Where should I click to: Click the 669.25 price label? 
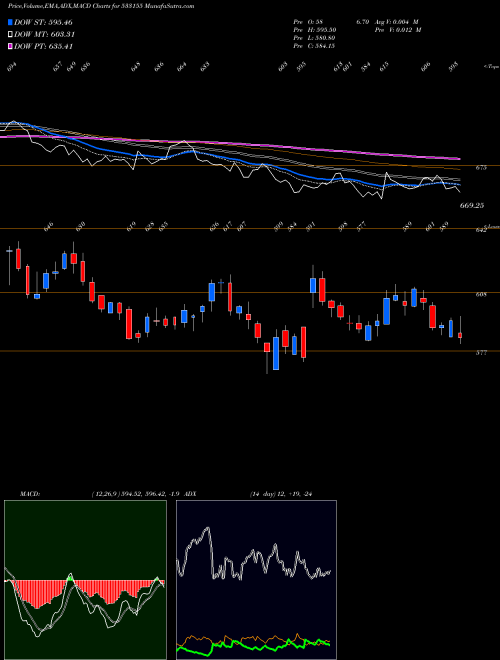coord(472,205)
